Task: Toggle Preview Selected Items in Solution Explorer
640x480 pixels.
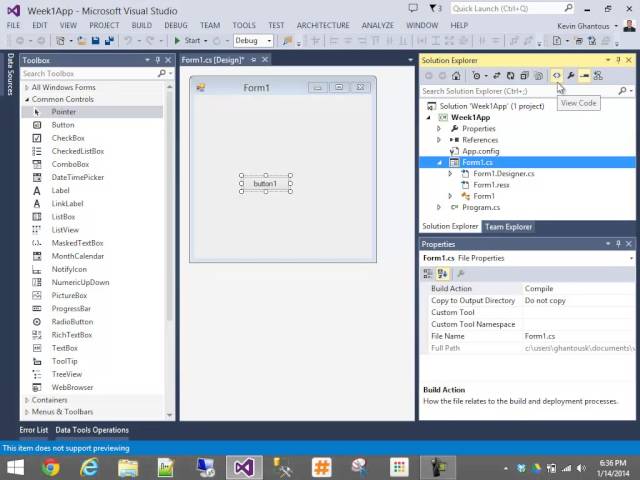Action: pyautogui.click(x=584, y=76)
